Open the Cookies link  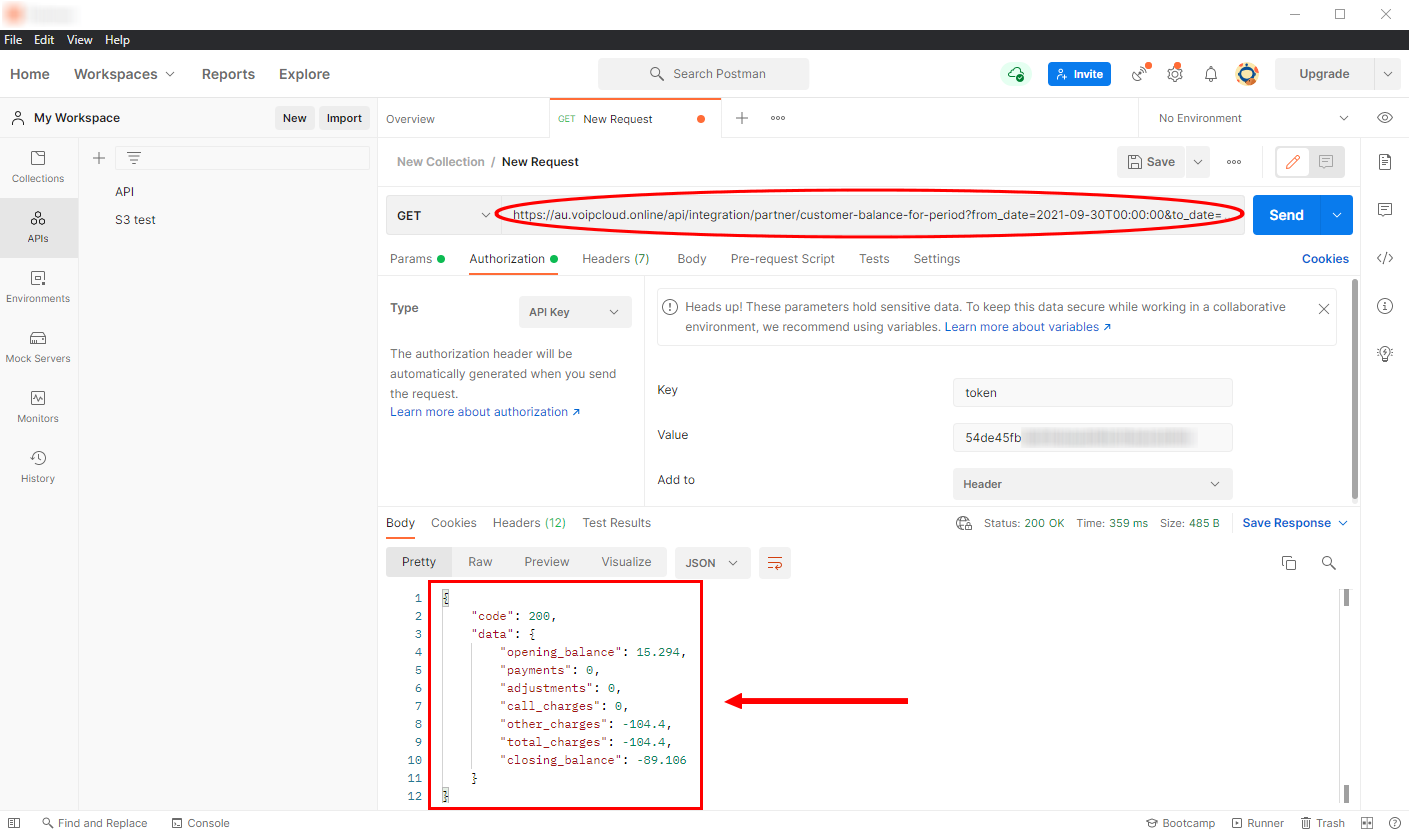1325,259
